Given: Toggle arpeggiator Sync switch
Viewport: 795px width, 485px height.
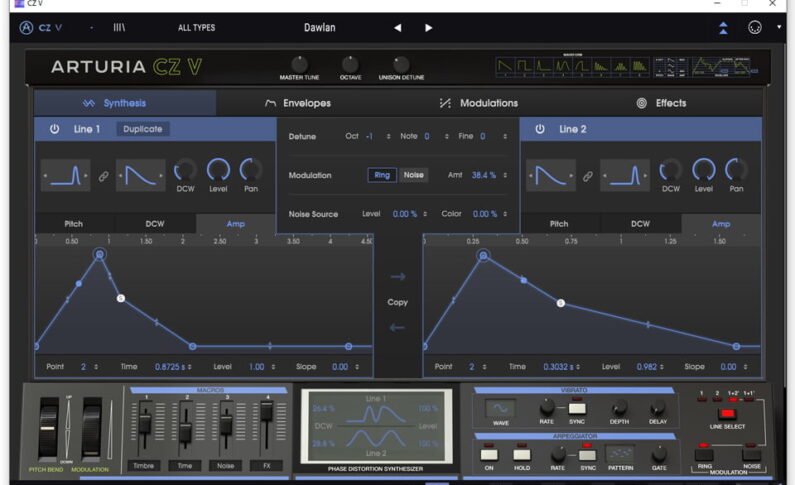Looking at the screenshot, I should pos(587,454).
